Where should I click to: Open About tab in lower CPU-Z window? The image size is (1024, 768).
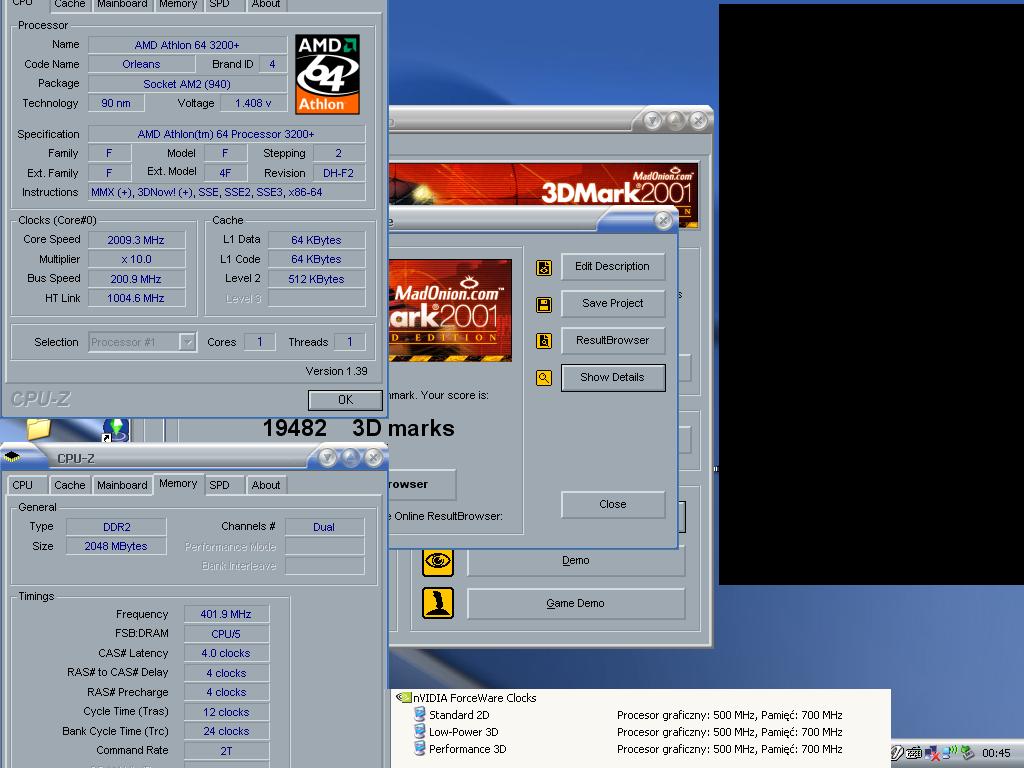coord(266,485)
